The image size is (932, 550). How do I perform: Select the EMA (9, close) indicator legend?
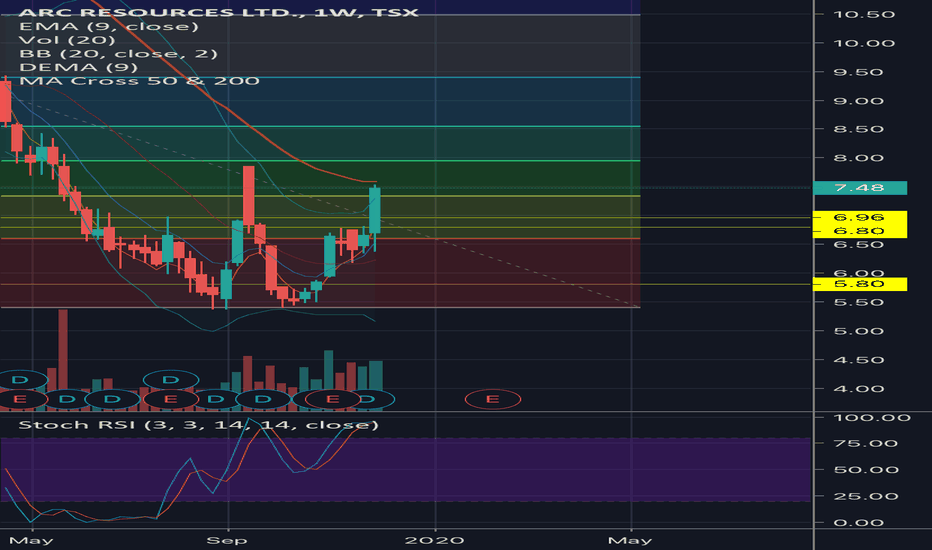click(x=109, y=26)
